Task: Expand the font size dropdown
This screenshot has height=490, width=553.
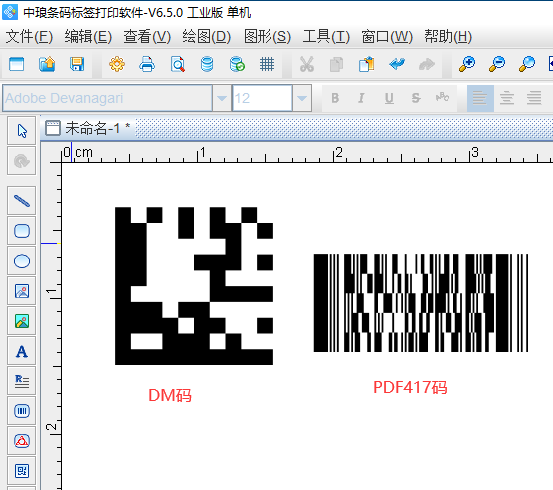Action: (302, 98)
